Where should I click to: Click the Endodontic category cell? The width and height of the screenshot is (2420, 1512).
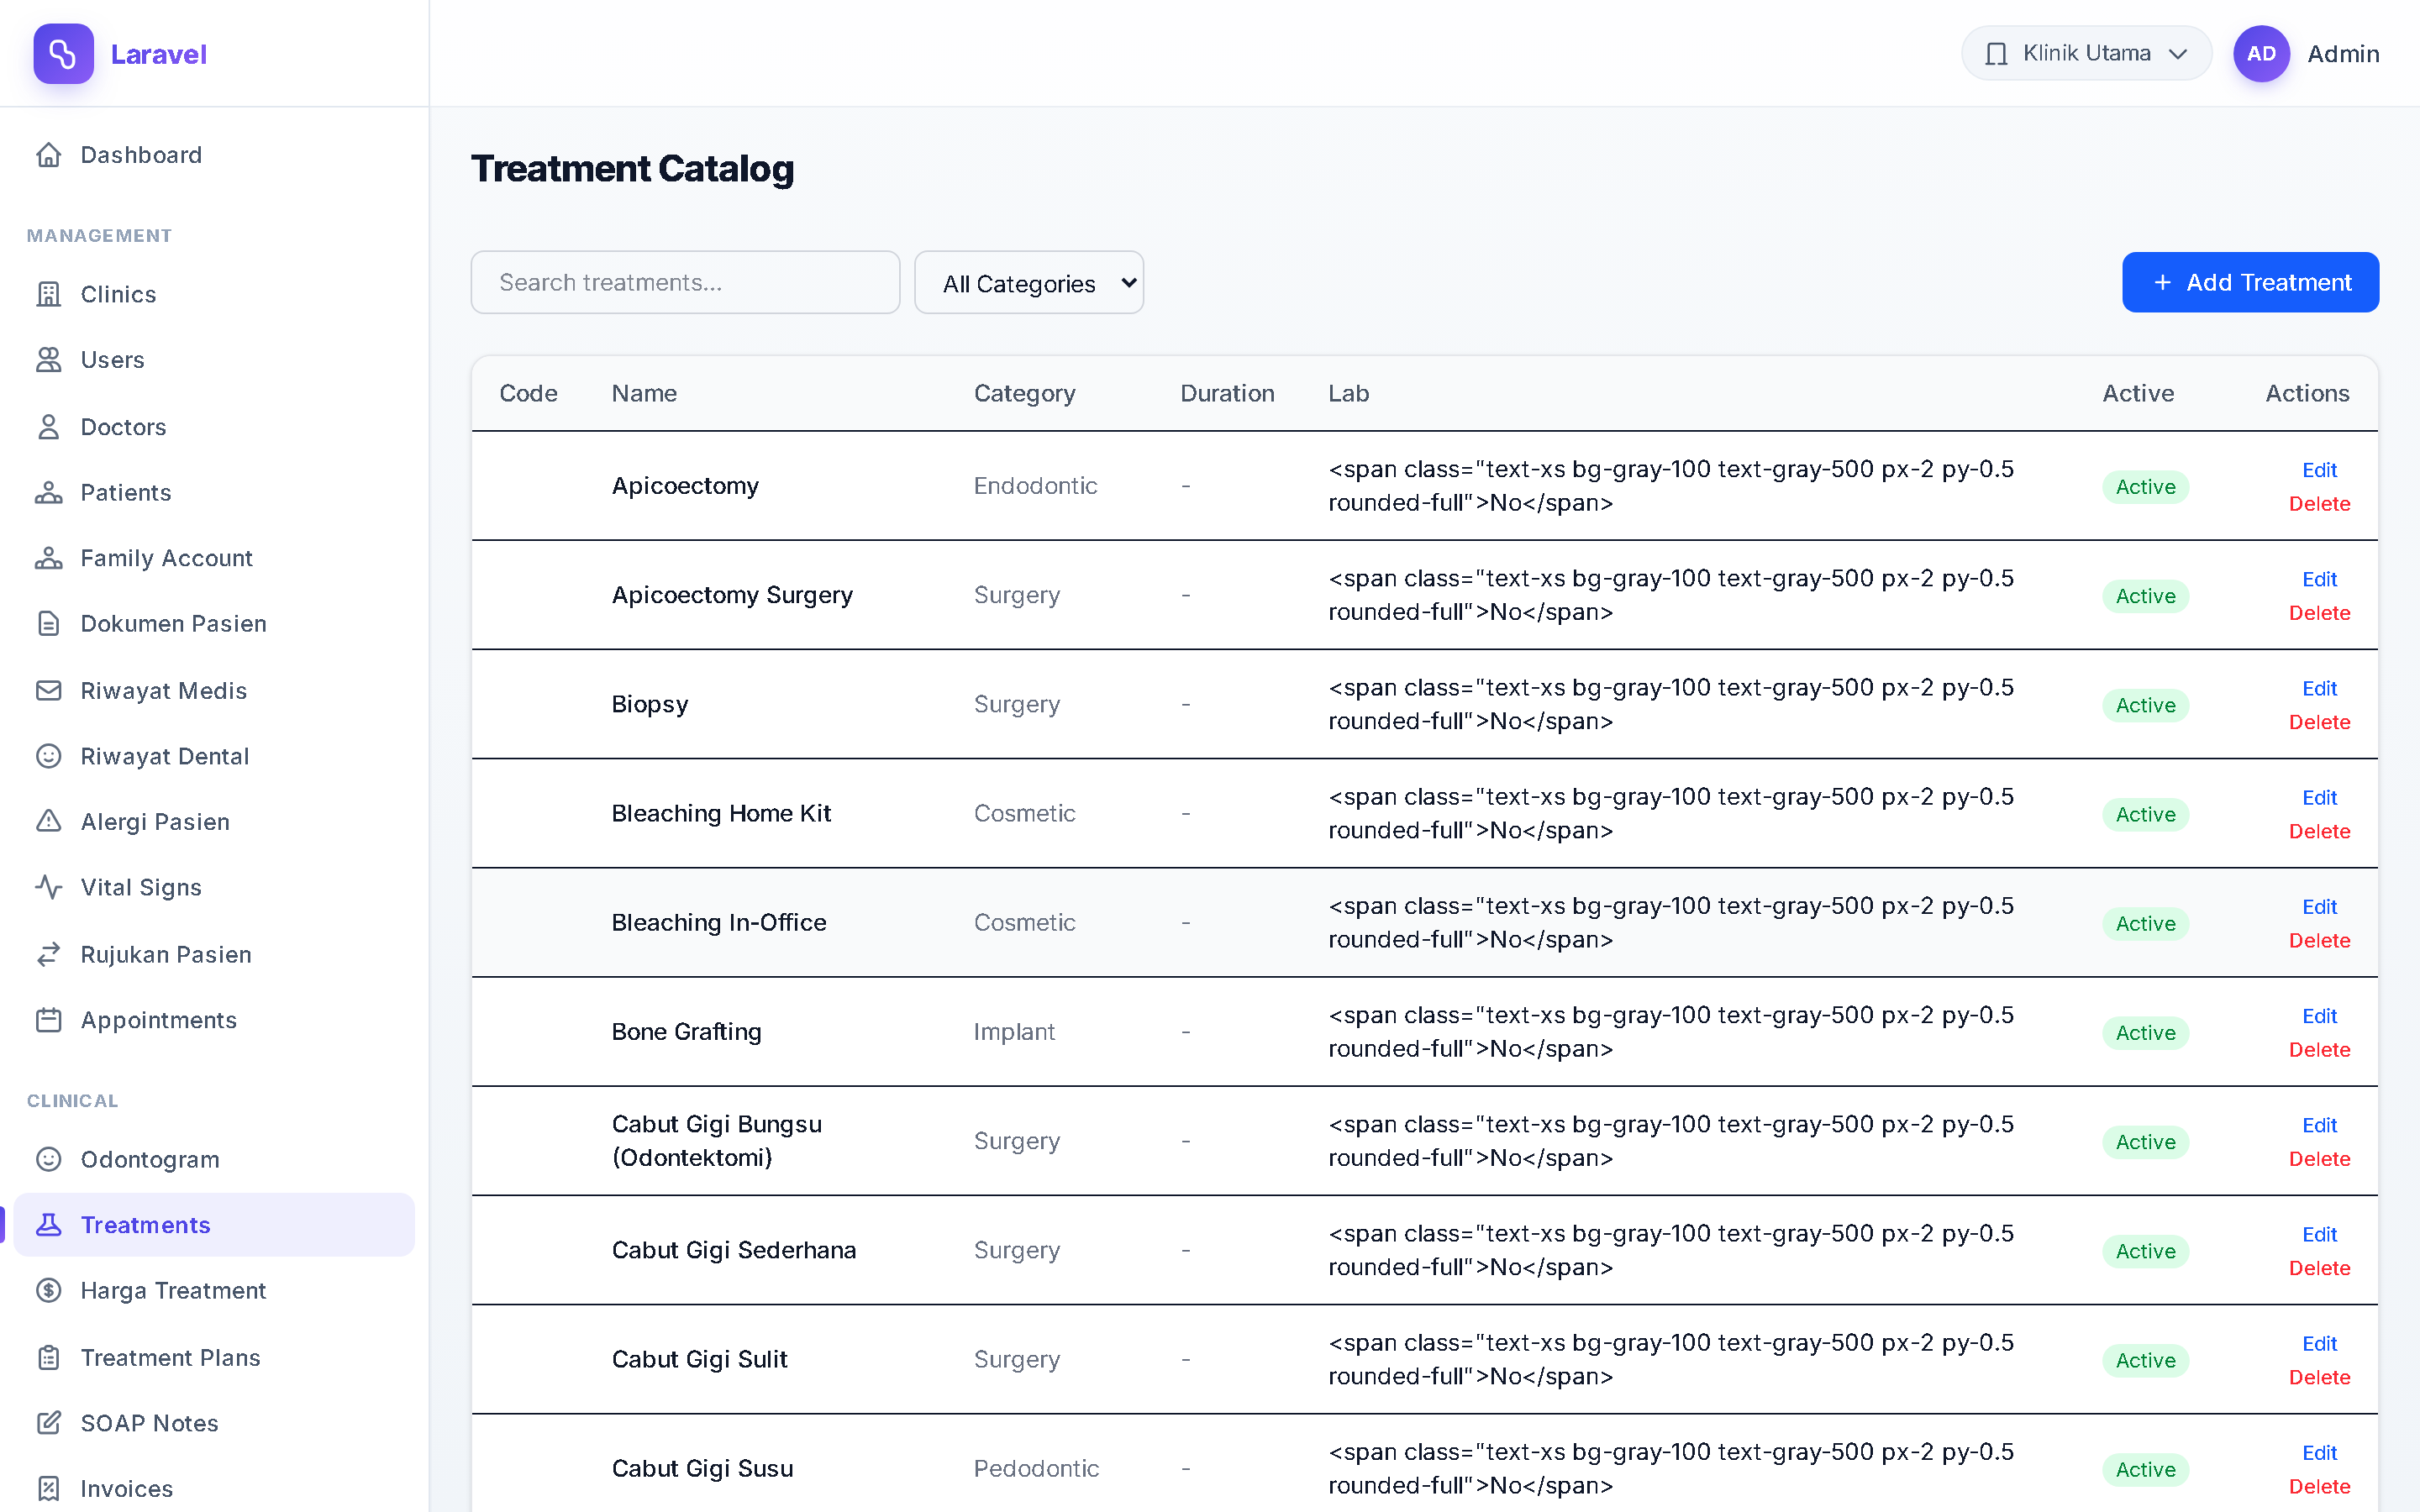(1035, 486)
